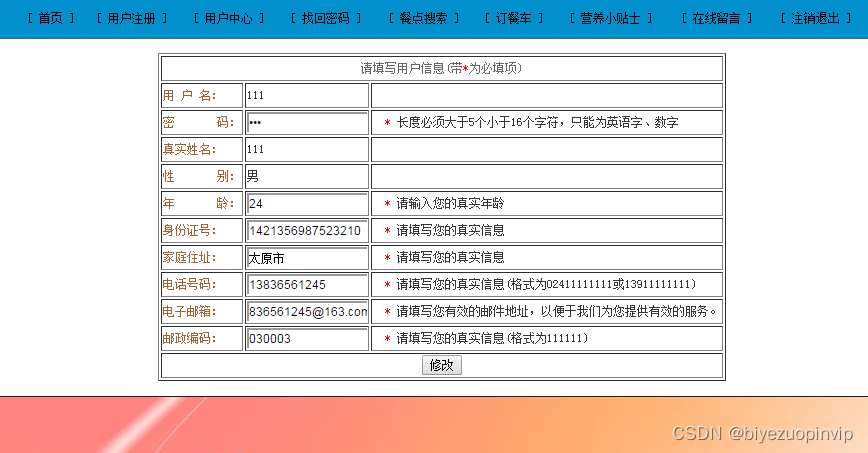Screen dimensions: 868x453
Task: Open 营养小贴士 in the nav bar
Action: 611,18
